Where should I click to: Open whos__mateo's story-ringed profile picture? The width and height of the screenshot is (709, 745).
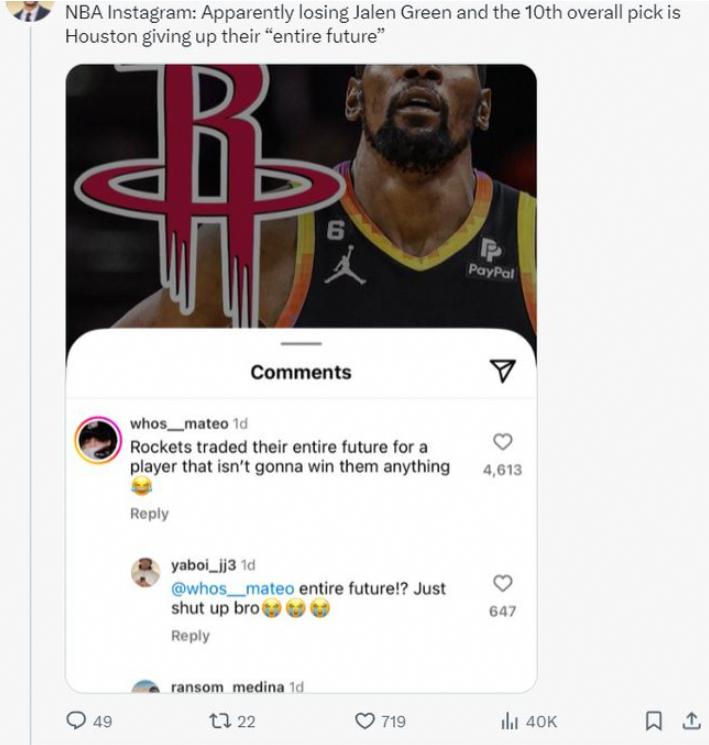98,440
